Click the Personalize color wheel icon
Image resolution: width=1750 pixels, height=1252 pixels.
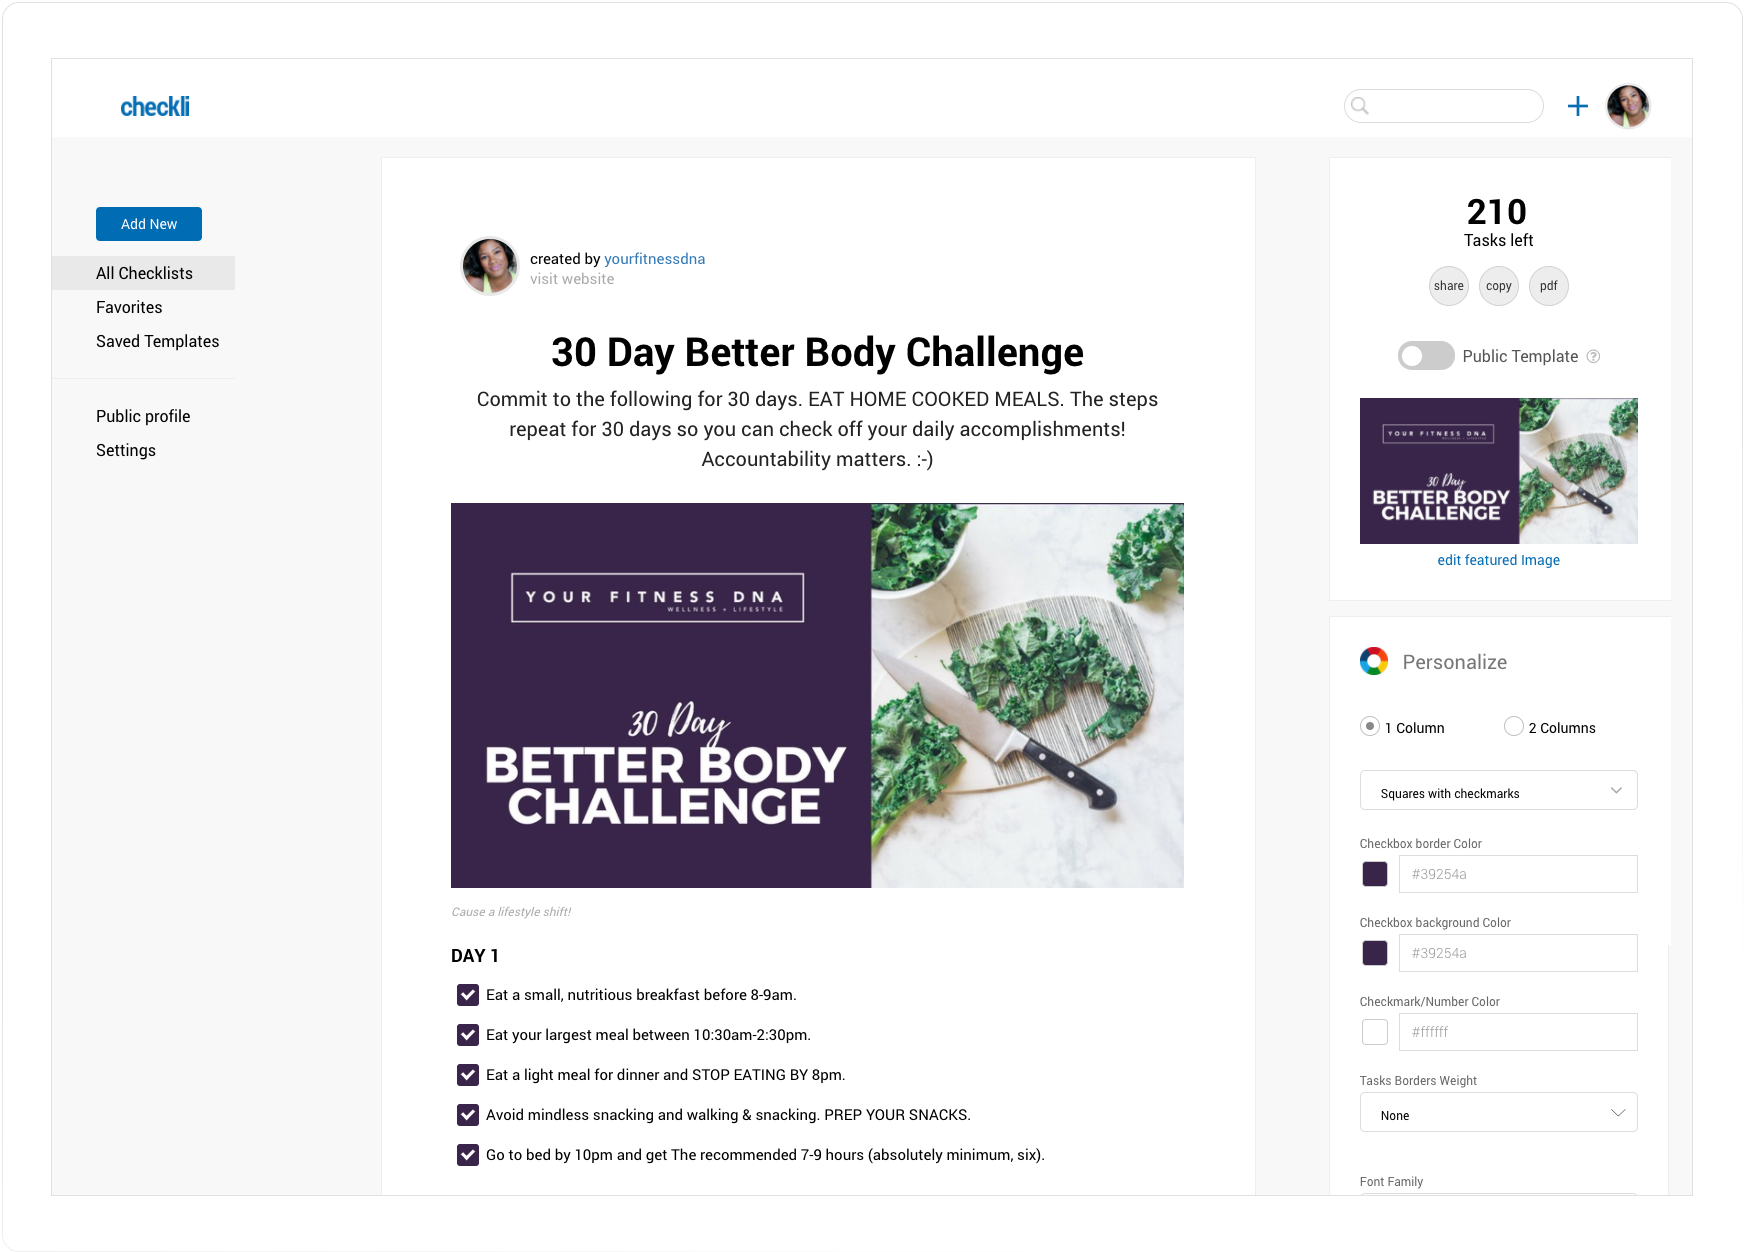point(1374,661)
